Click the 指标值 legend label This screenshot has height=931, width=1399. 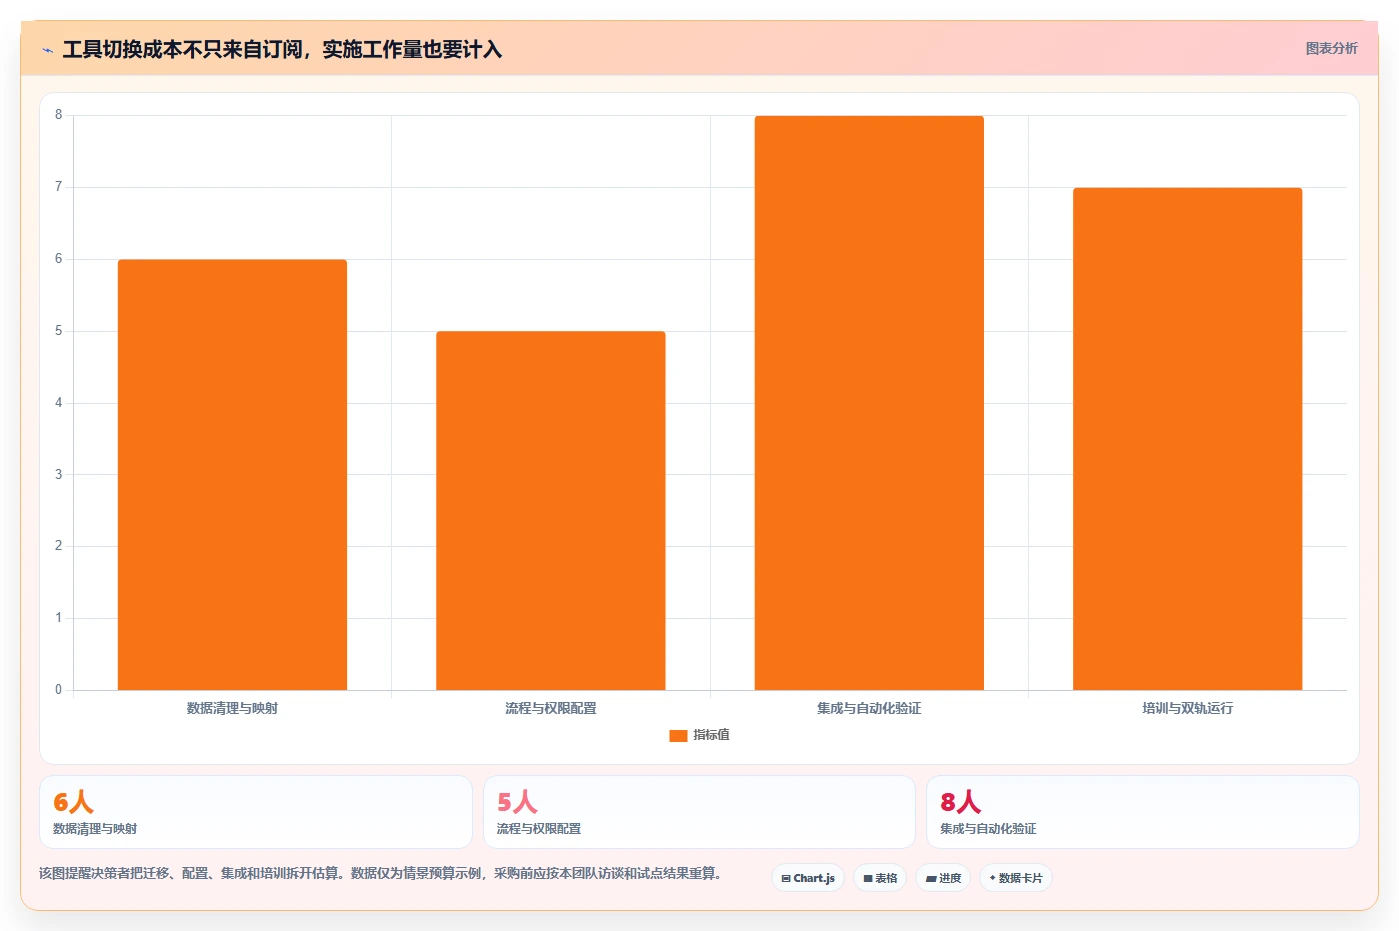click(711, 735)
